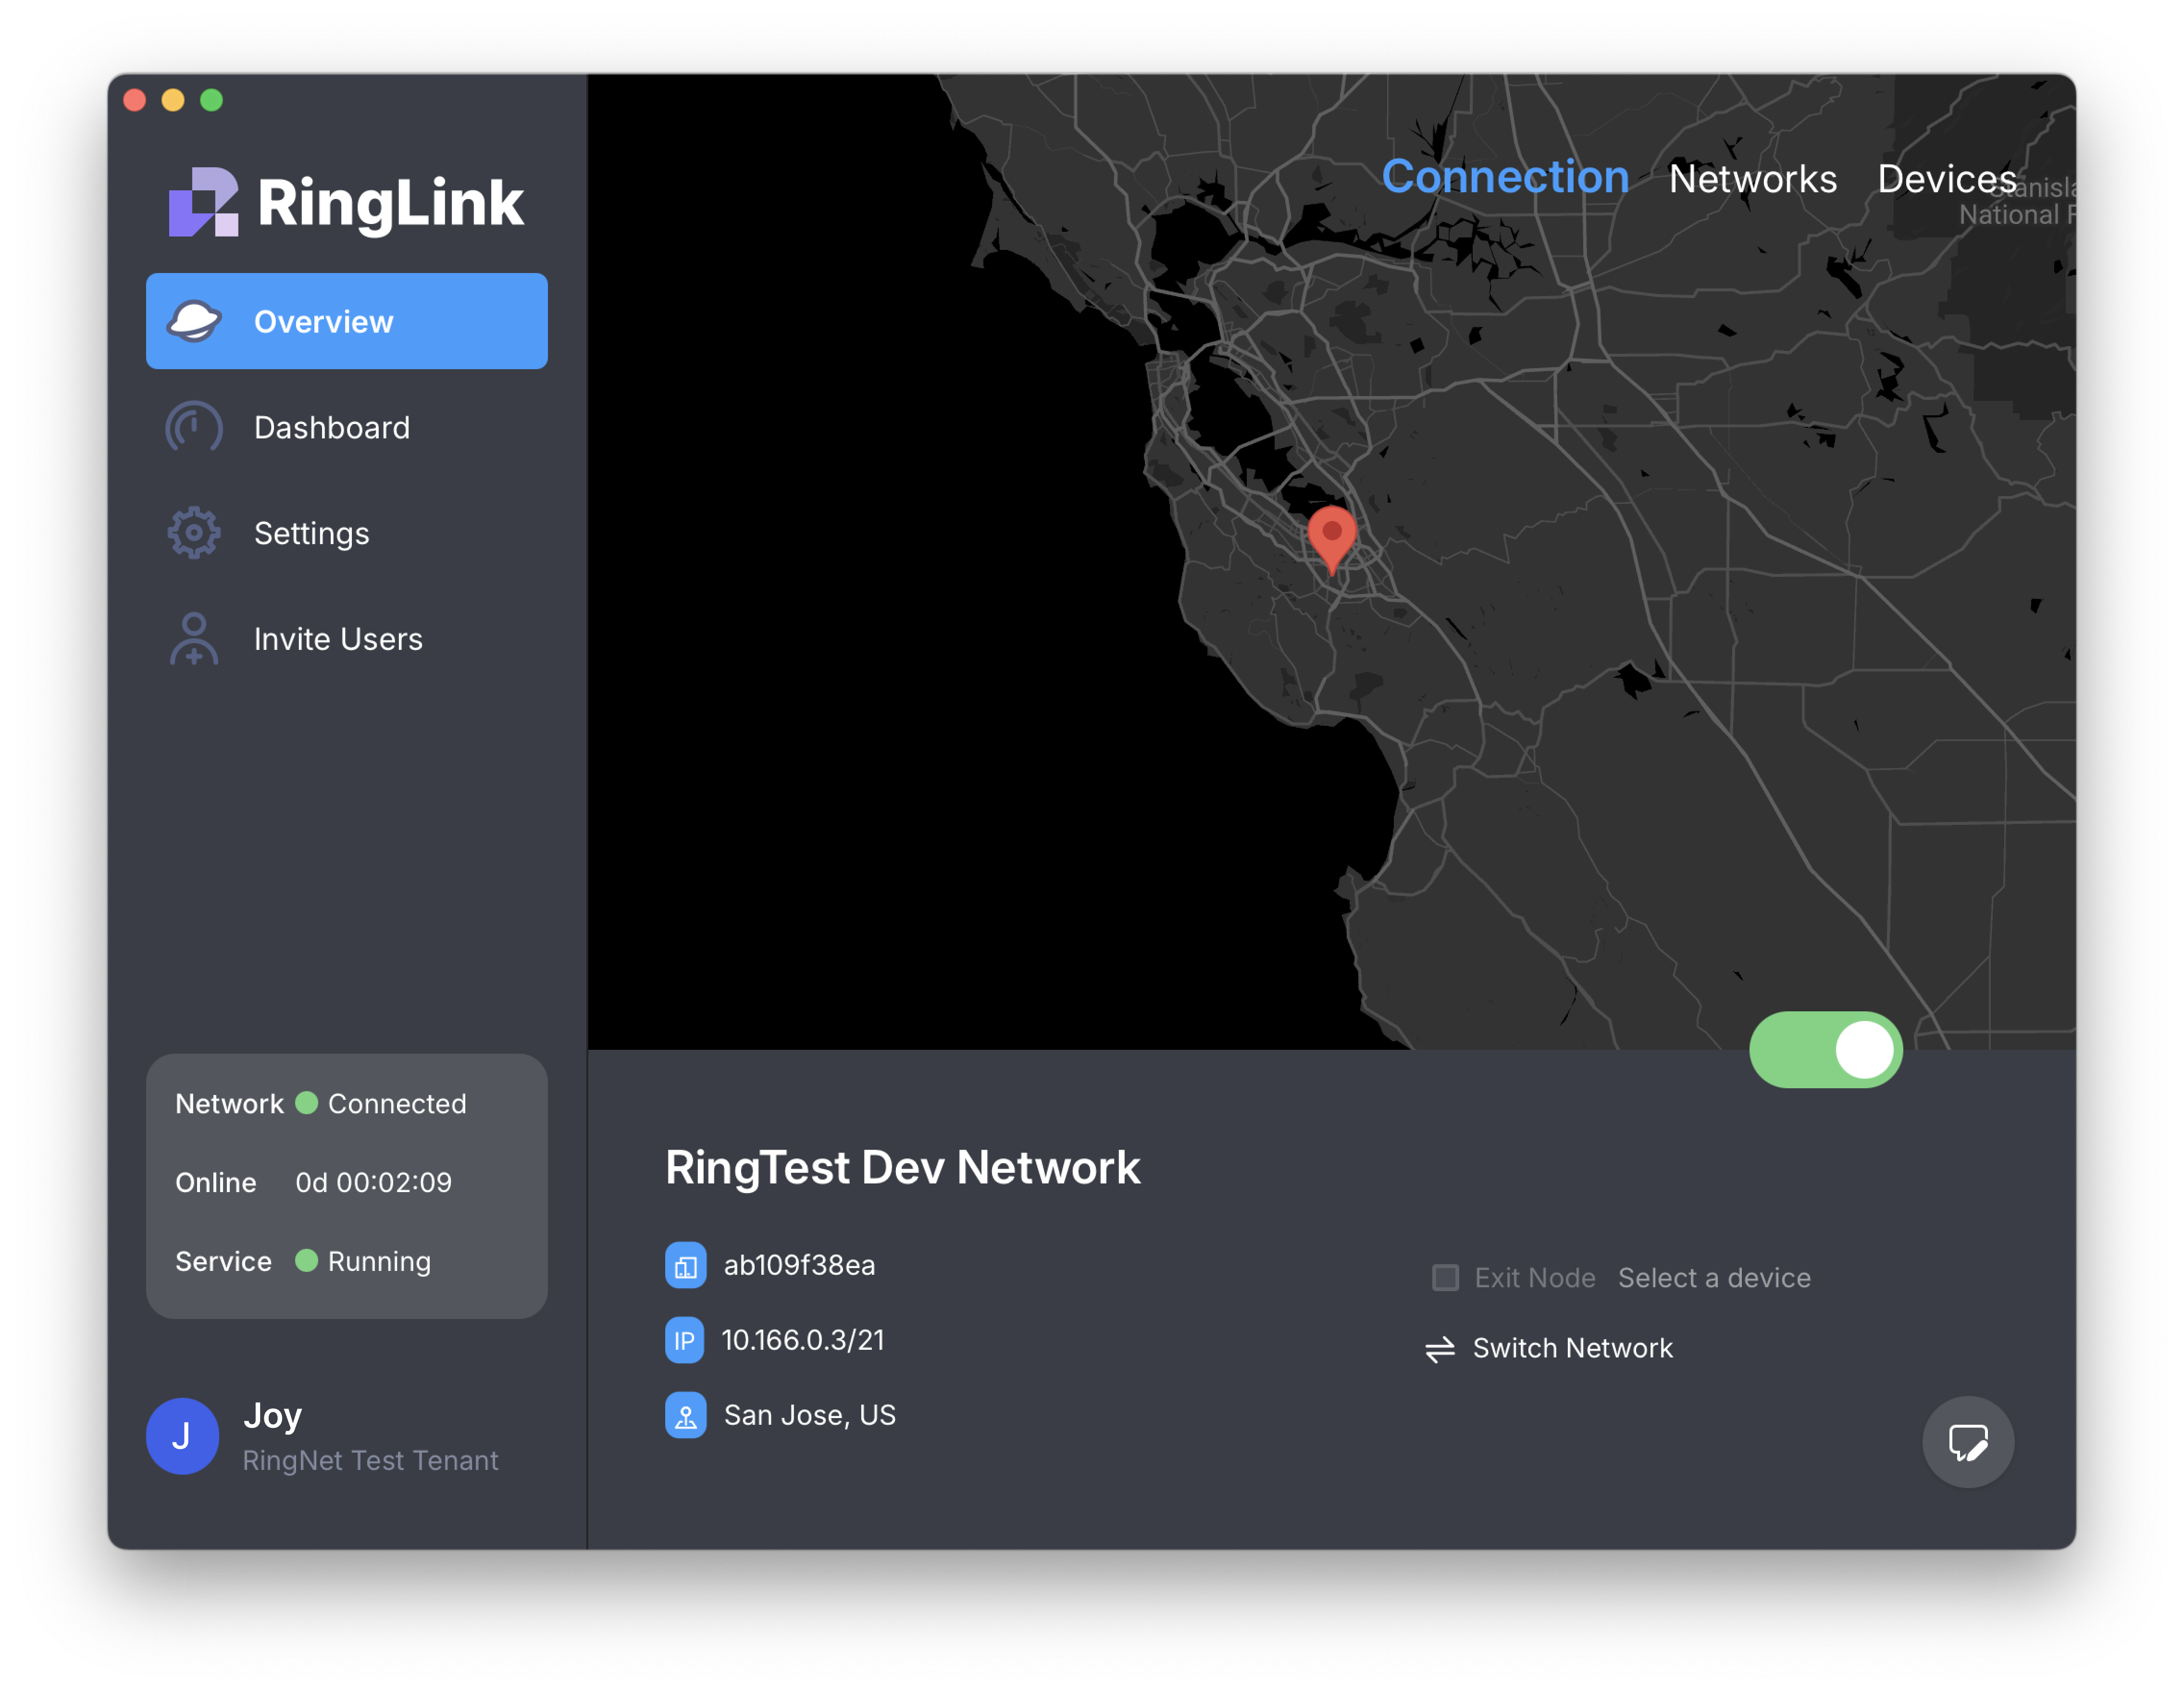This screenshot has height=1692, width=2184.
Task: Click the Invite Users person icon
Action: pyautogui.click(x=194, y=639)
